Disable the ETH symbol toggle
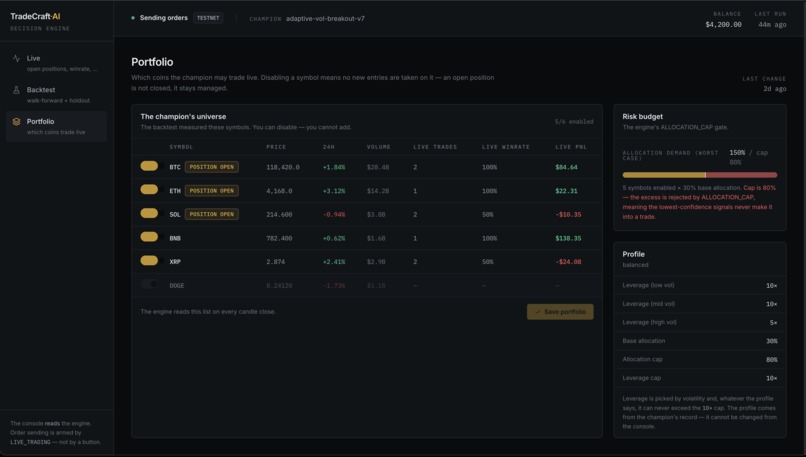The width and height of the screenshot is (806, 457). click(150, 190)
